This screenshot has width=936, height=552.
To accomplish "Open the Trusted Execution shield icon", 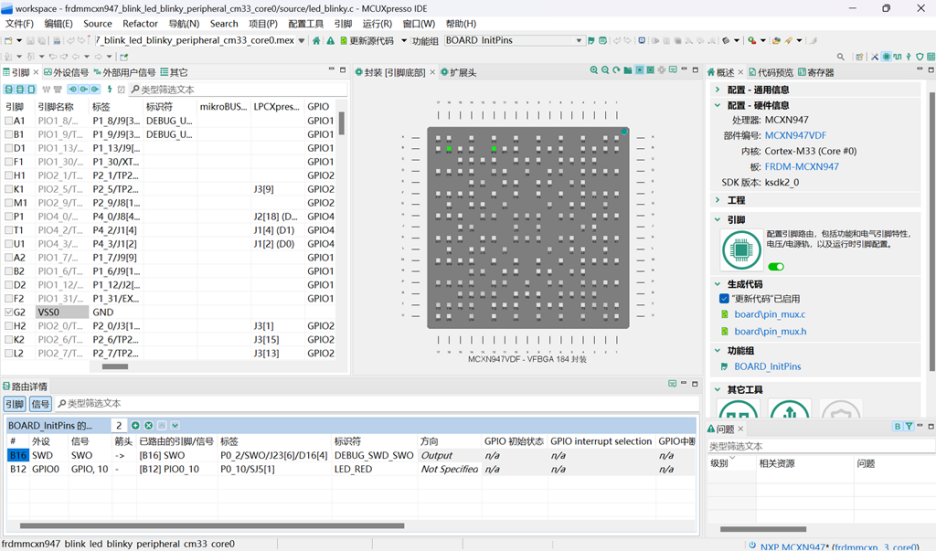I will [920, 57].
